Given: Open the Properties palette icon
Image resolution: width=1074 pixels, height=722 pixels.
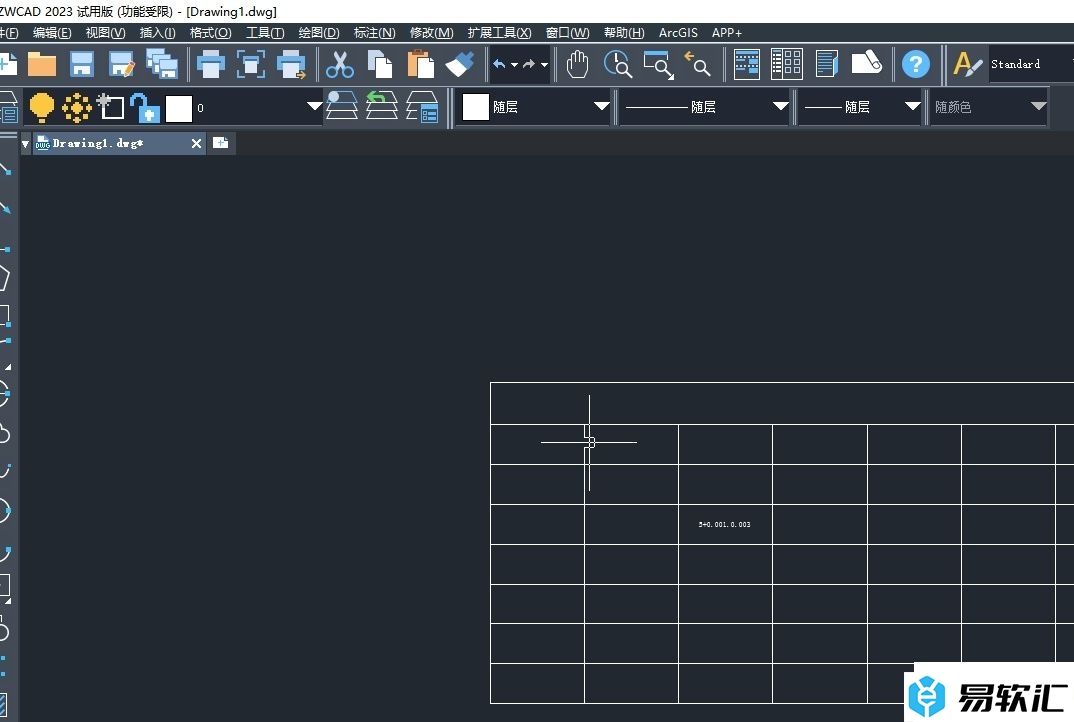Looking at the screenshot, I should 747,64.
